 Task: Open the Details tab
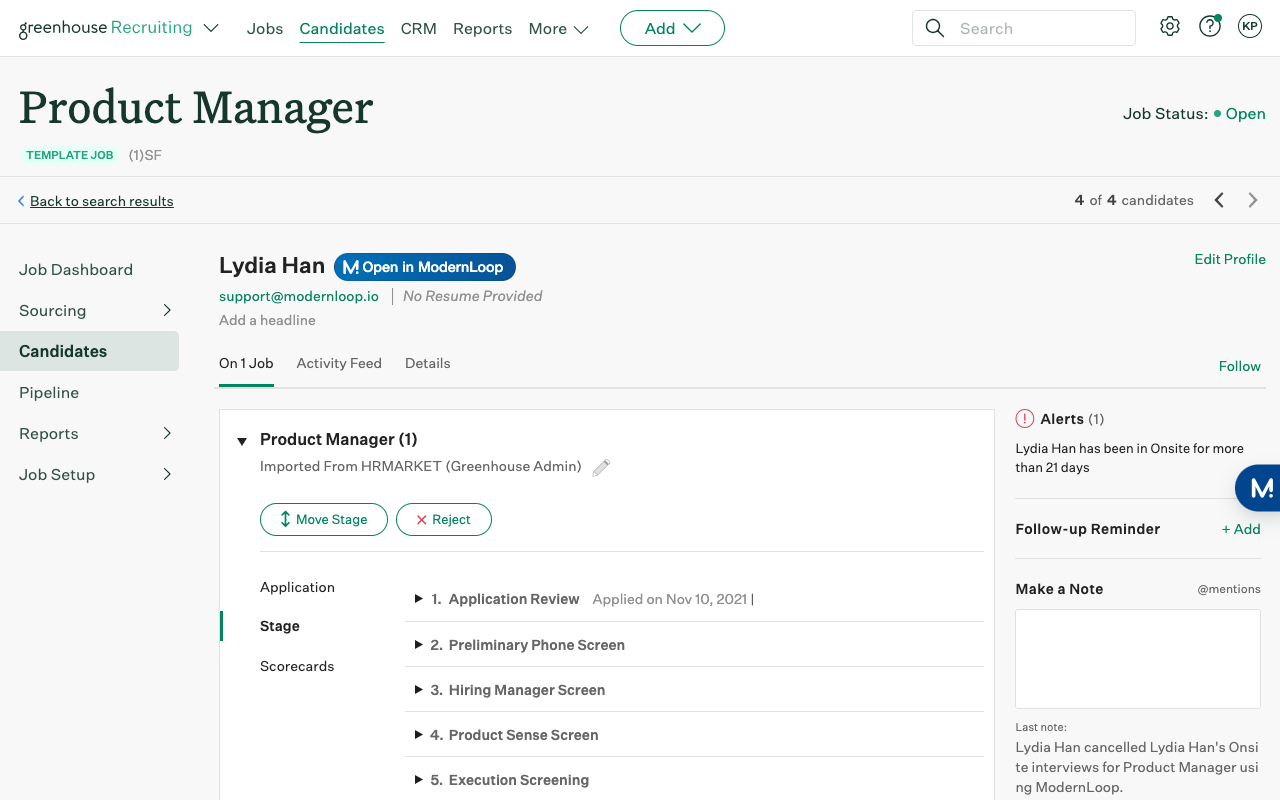[x=427, y=363]
